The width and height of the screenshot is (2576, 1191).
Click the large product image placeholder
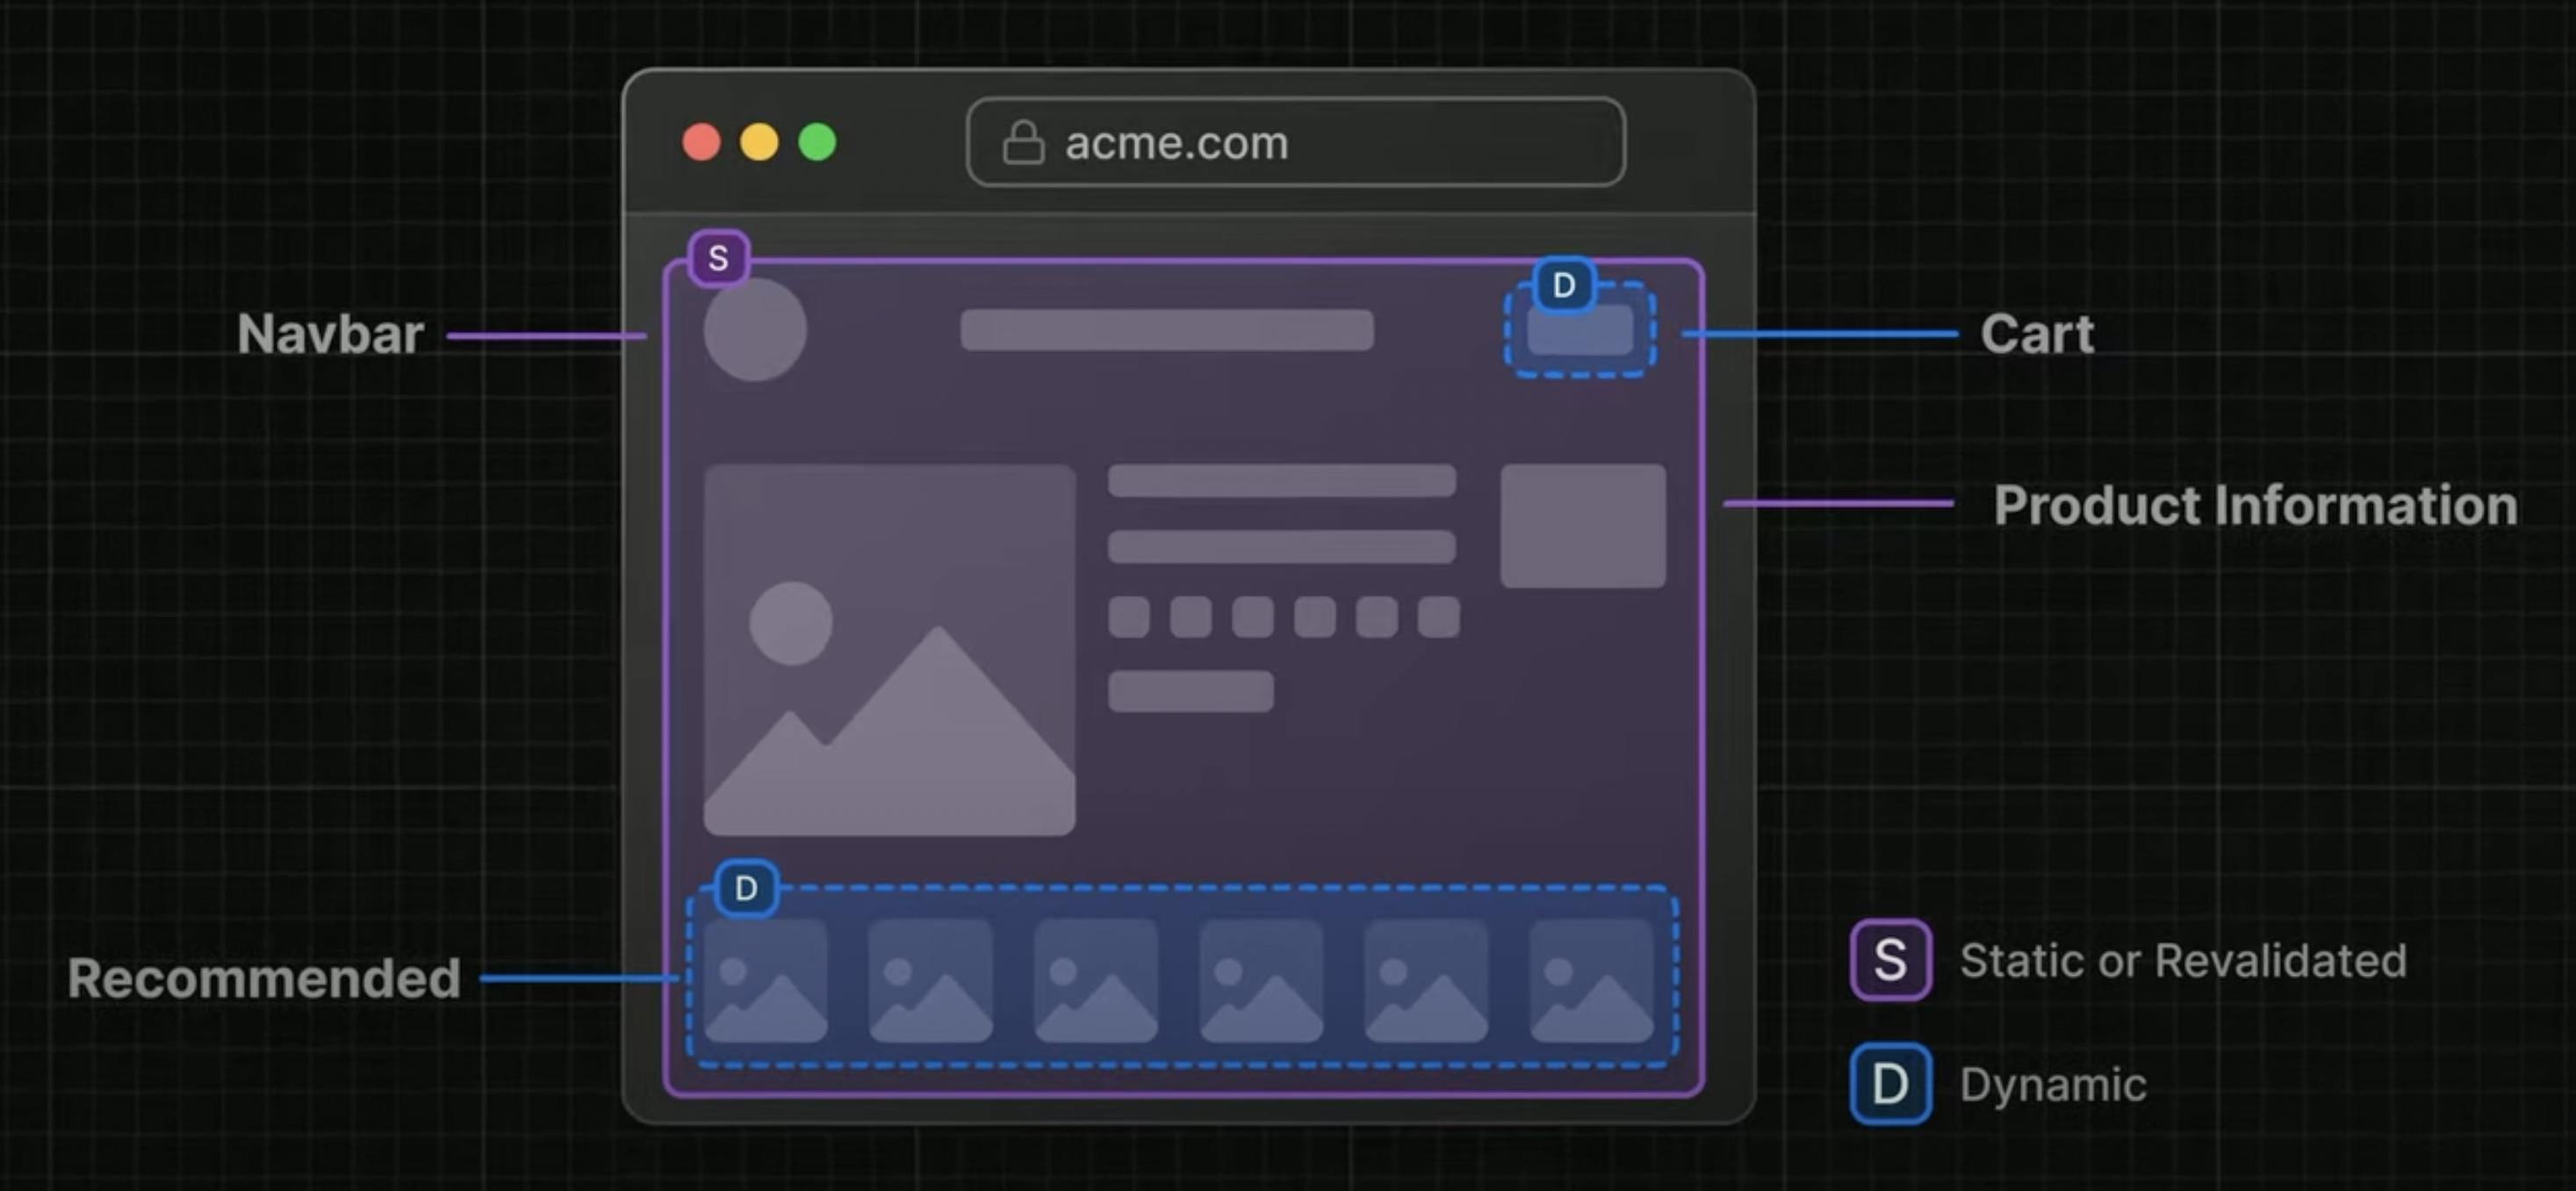889,650
